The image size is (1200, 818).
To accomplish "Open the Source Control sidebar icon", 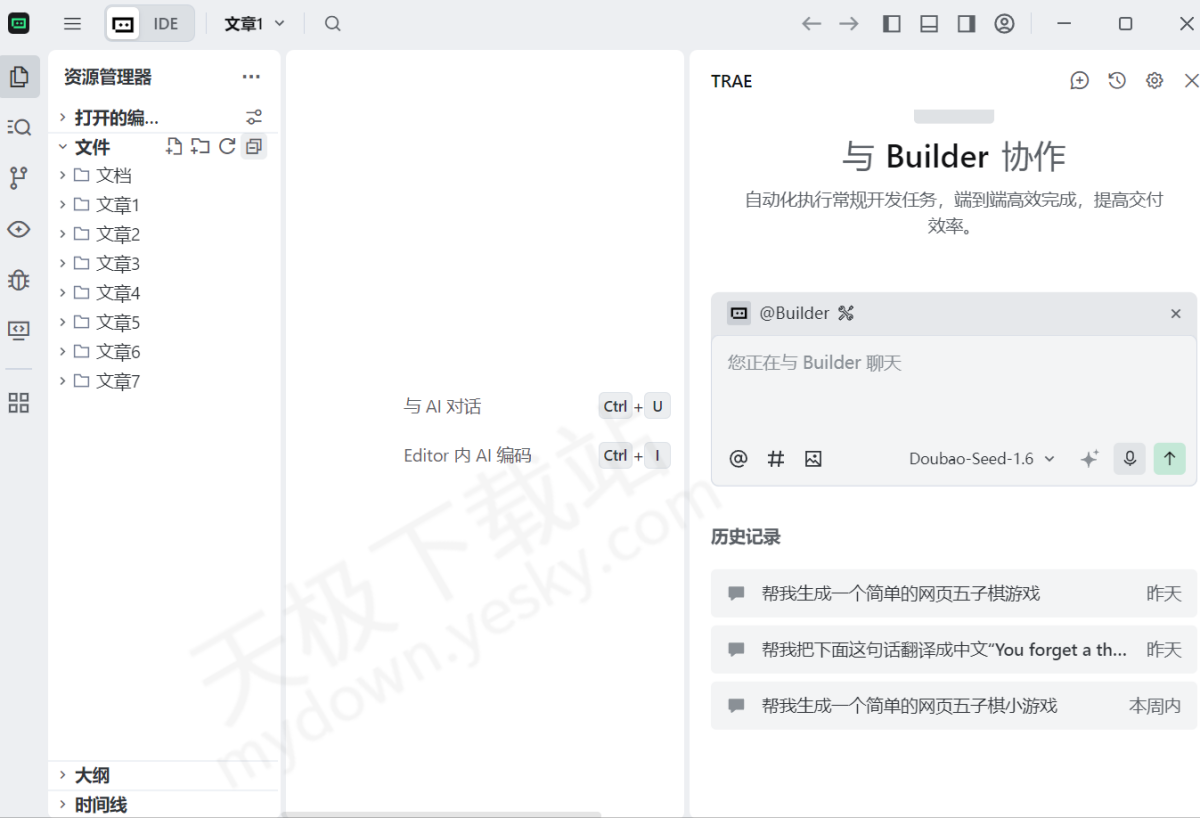I will (x=19, y=178).
